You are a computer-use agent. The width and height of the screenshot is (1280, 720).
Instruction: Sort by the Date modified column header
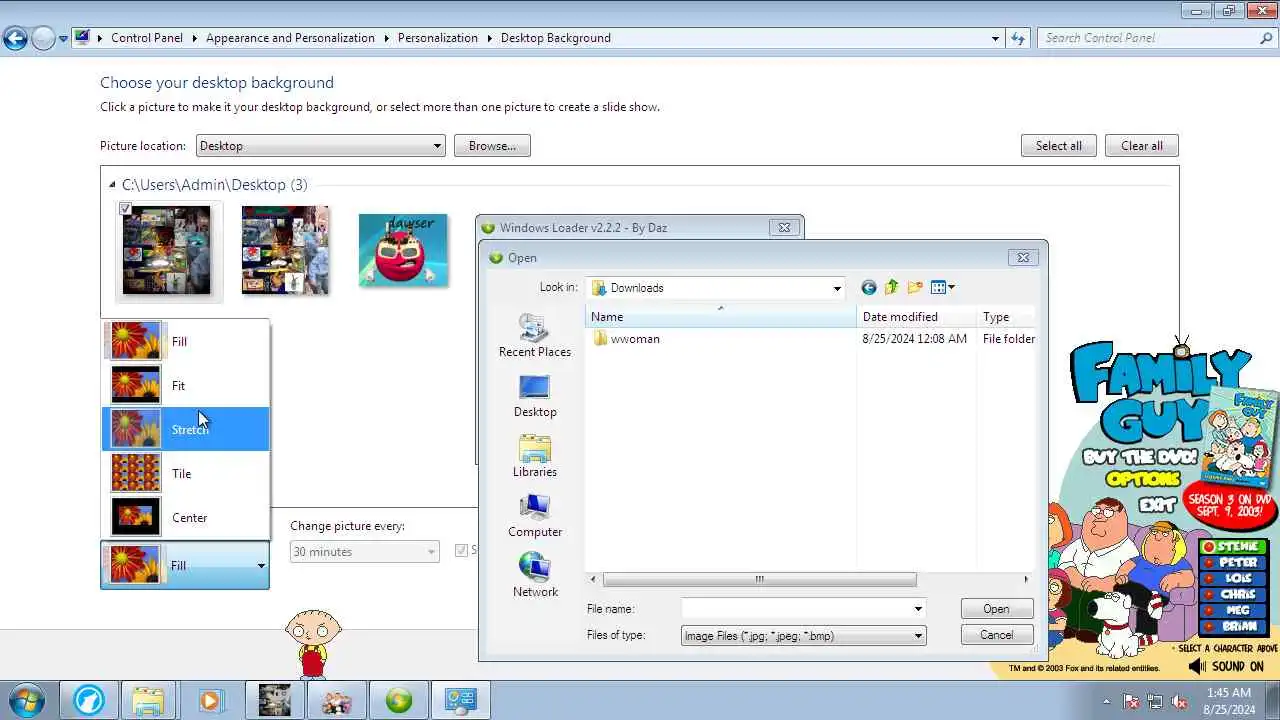916,317
